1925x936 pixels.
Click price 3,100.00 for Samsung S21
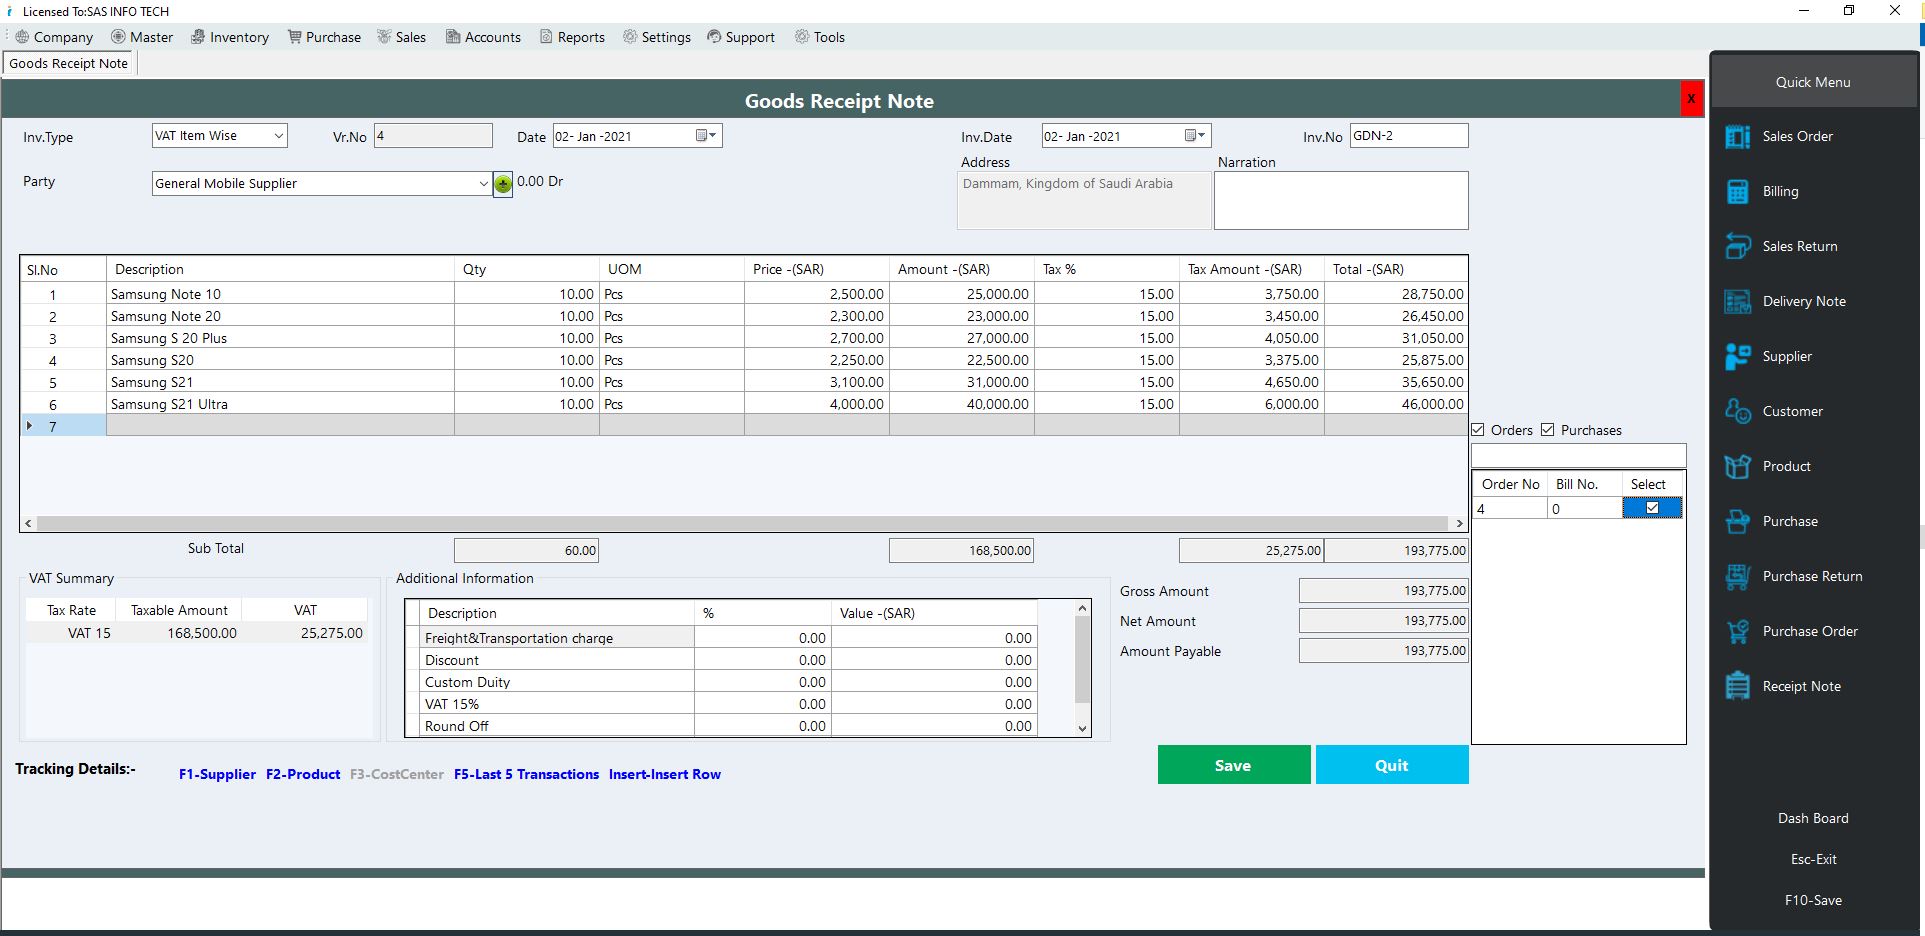tap(817, 382)
